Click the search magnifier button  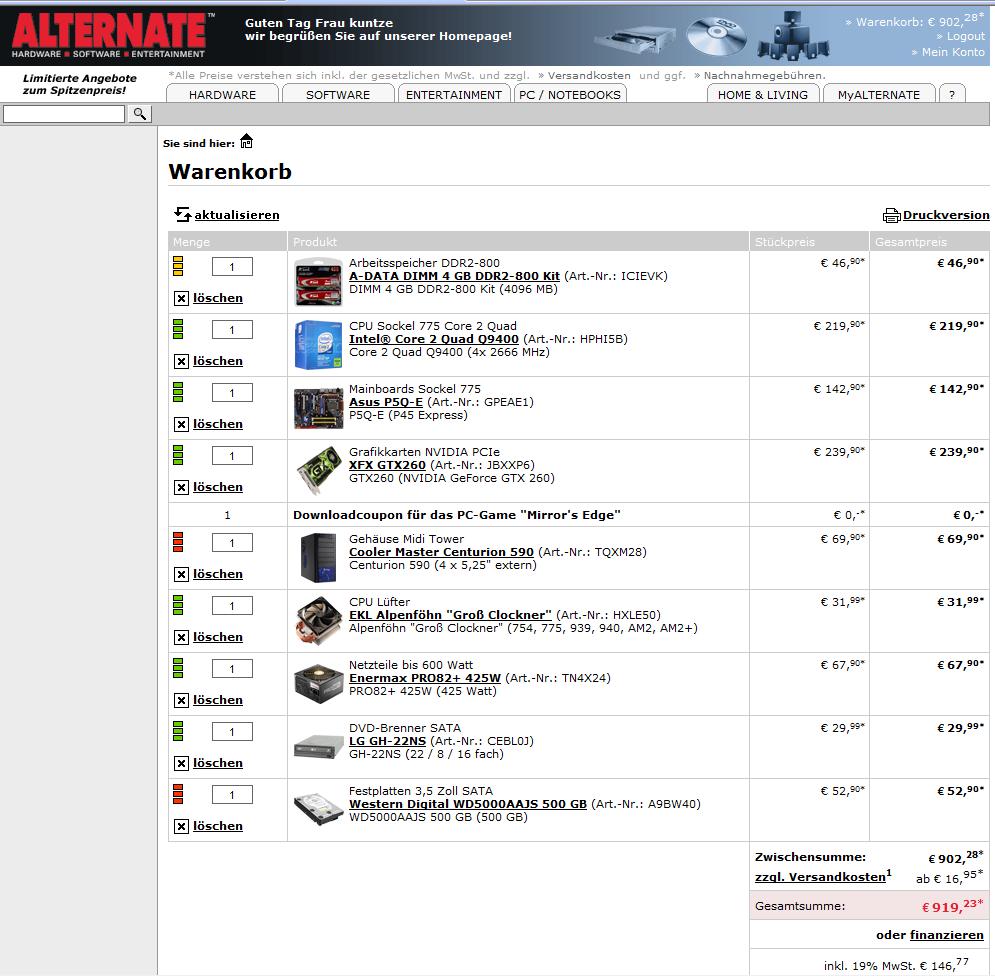(x=140, y=114)
